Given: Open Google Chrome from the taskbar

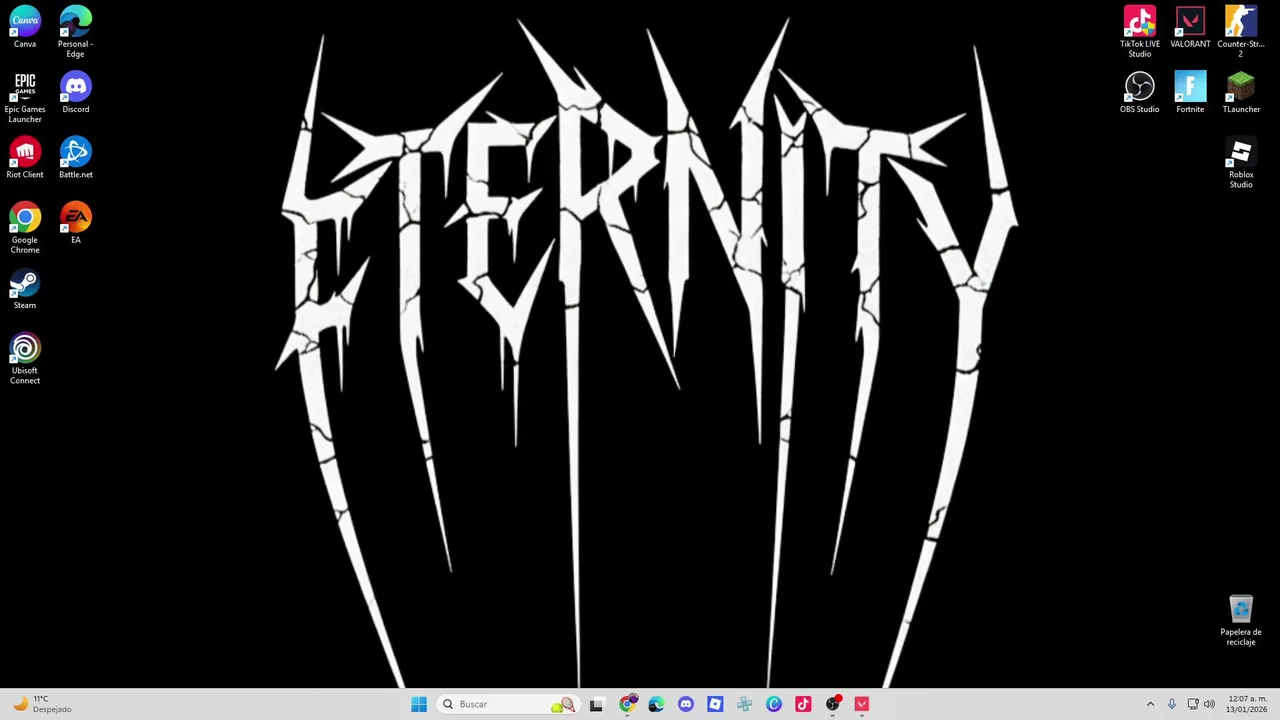Looking at the screenshot, I should click(627, 704).
